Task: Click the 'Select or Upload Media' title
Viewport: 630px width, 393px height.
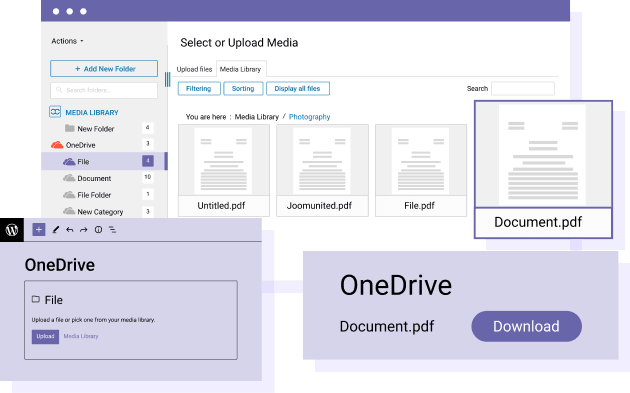Action: 239,43
